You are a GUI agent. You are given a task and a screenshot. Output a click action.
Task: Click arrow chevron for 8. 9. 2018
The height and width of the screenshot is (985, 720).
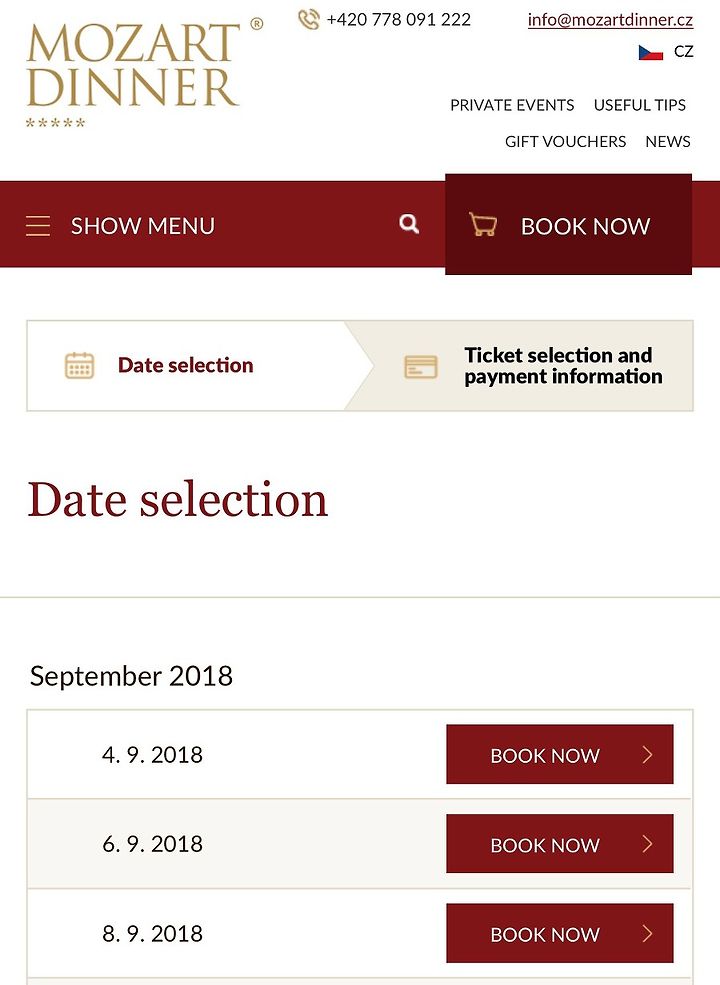[648, 933]
